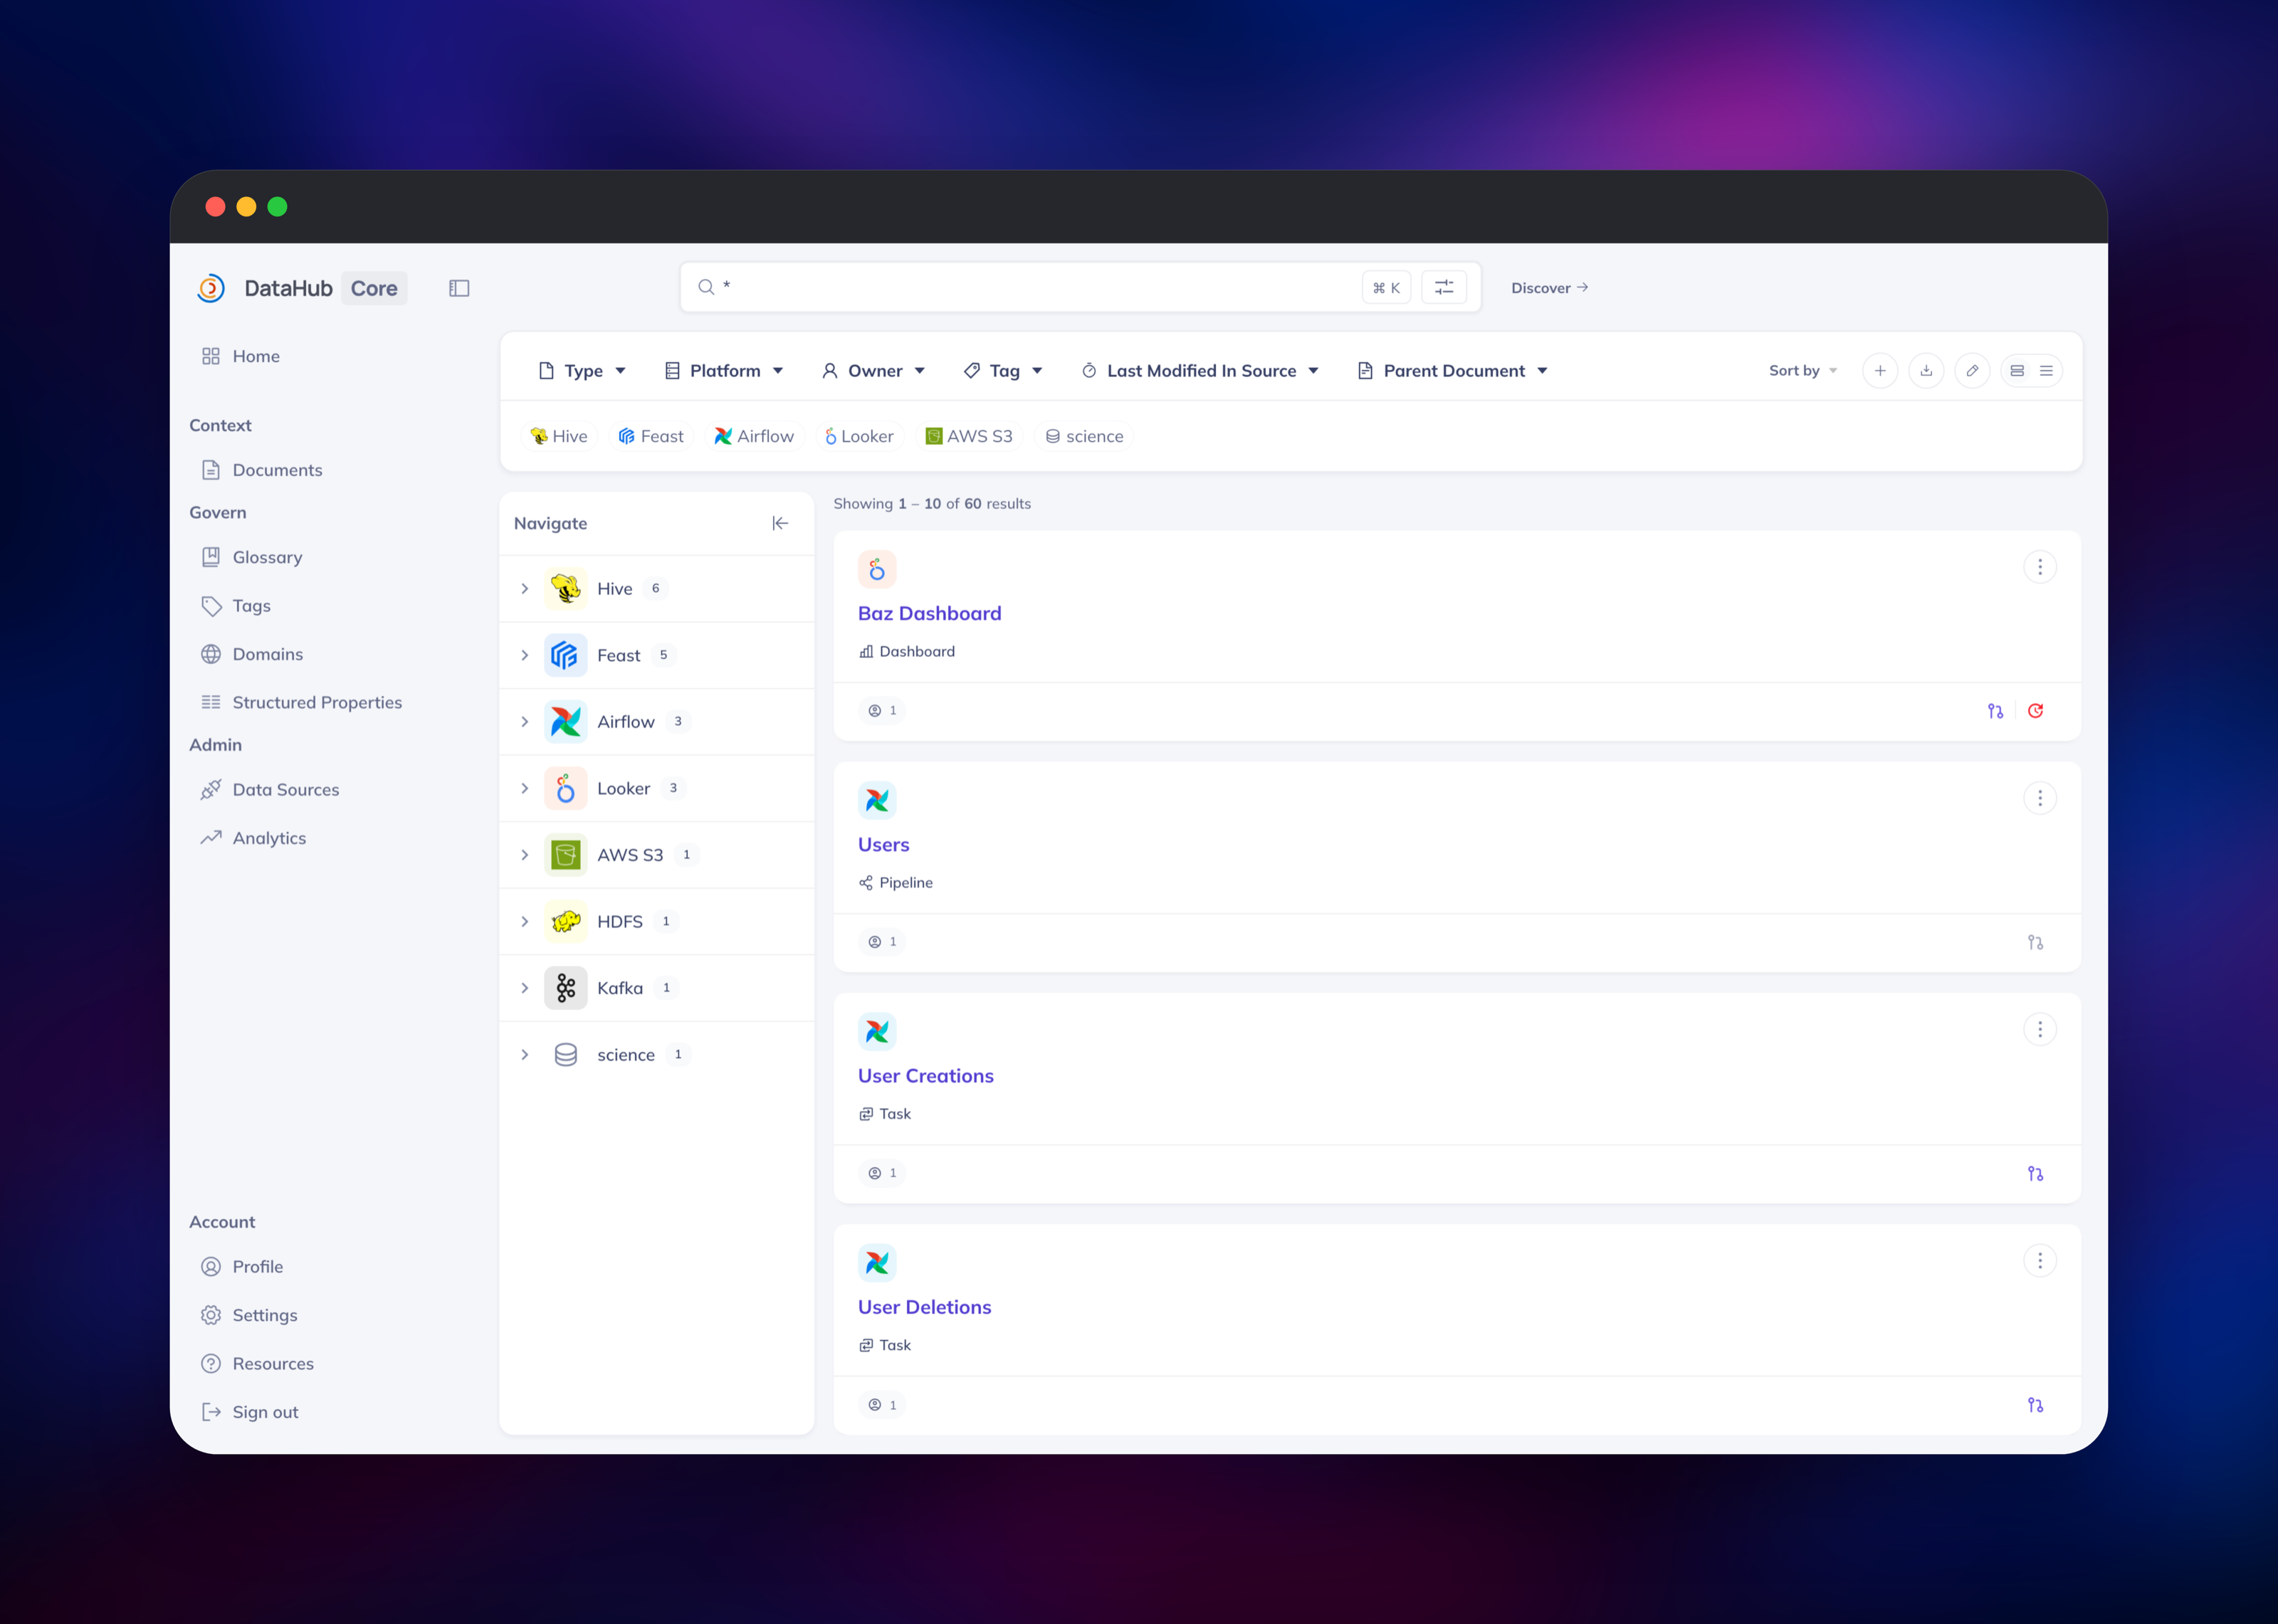Open the Type filter dropdown
Image resolution: width=2278 pixels, height=1624 pixels.
[582, 371]
